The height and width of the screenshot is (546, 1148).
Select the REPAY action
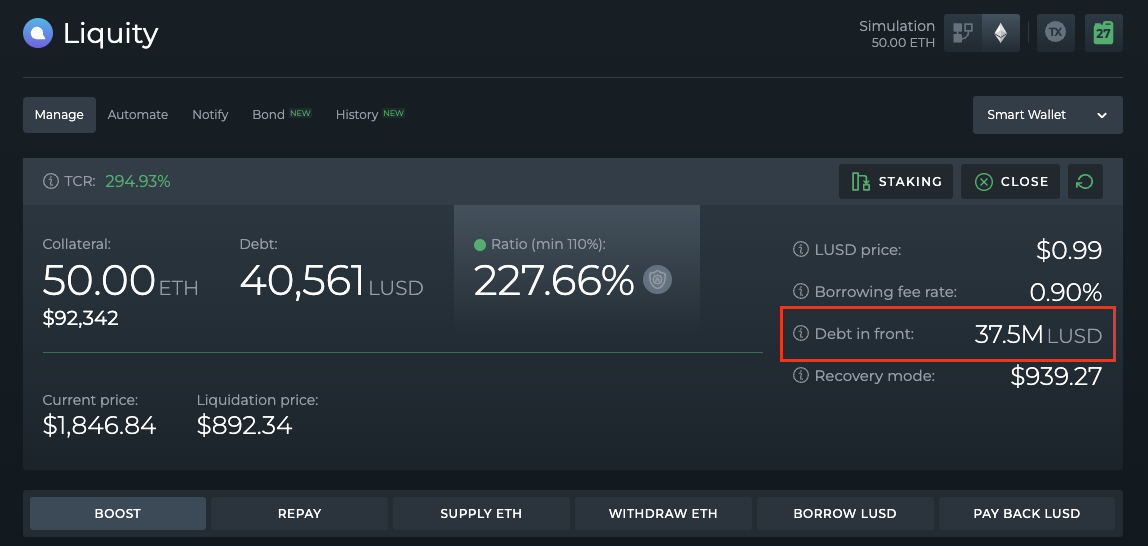(x=299, y=514)
